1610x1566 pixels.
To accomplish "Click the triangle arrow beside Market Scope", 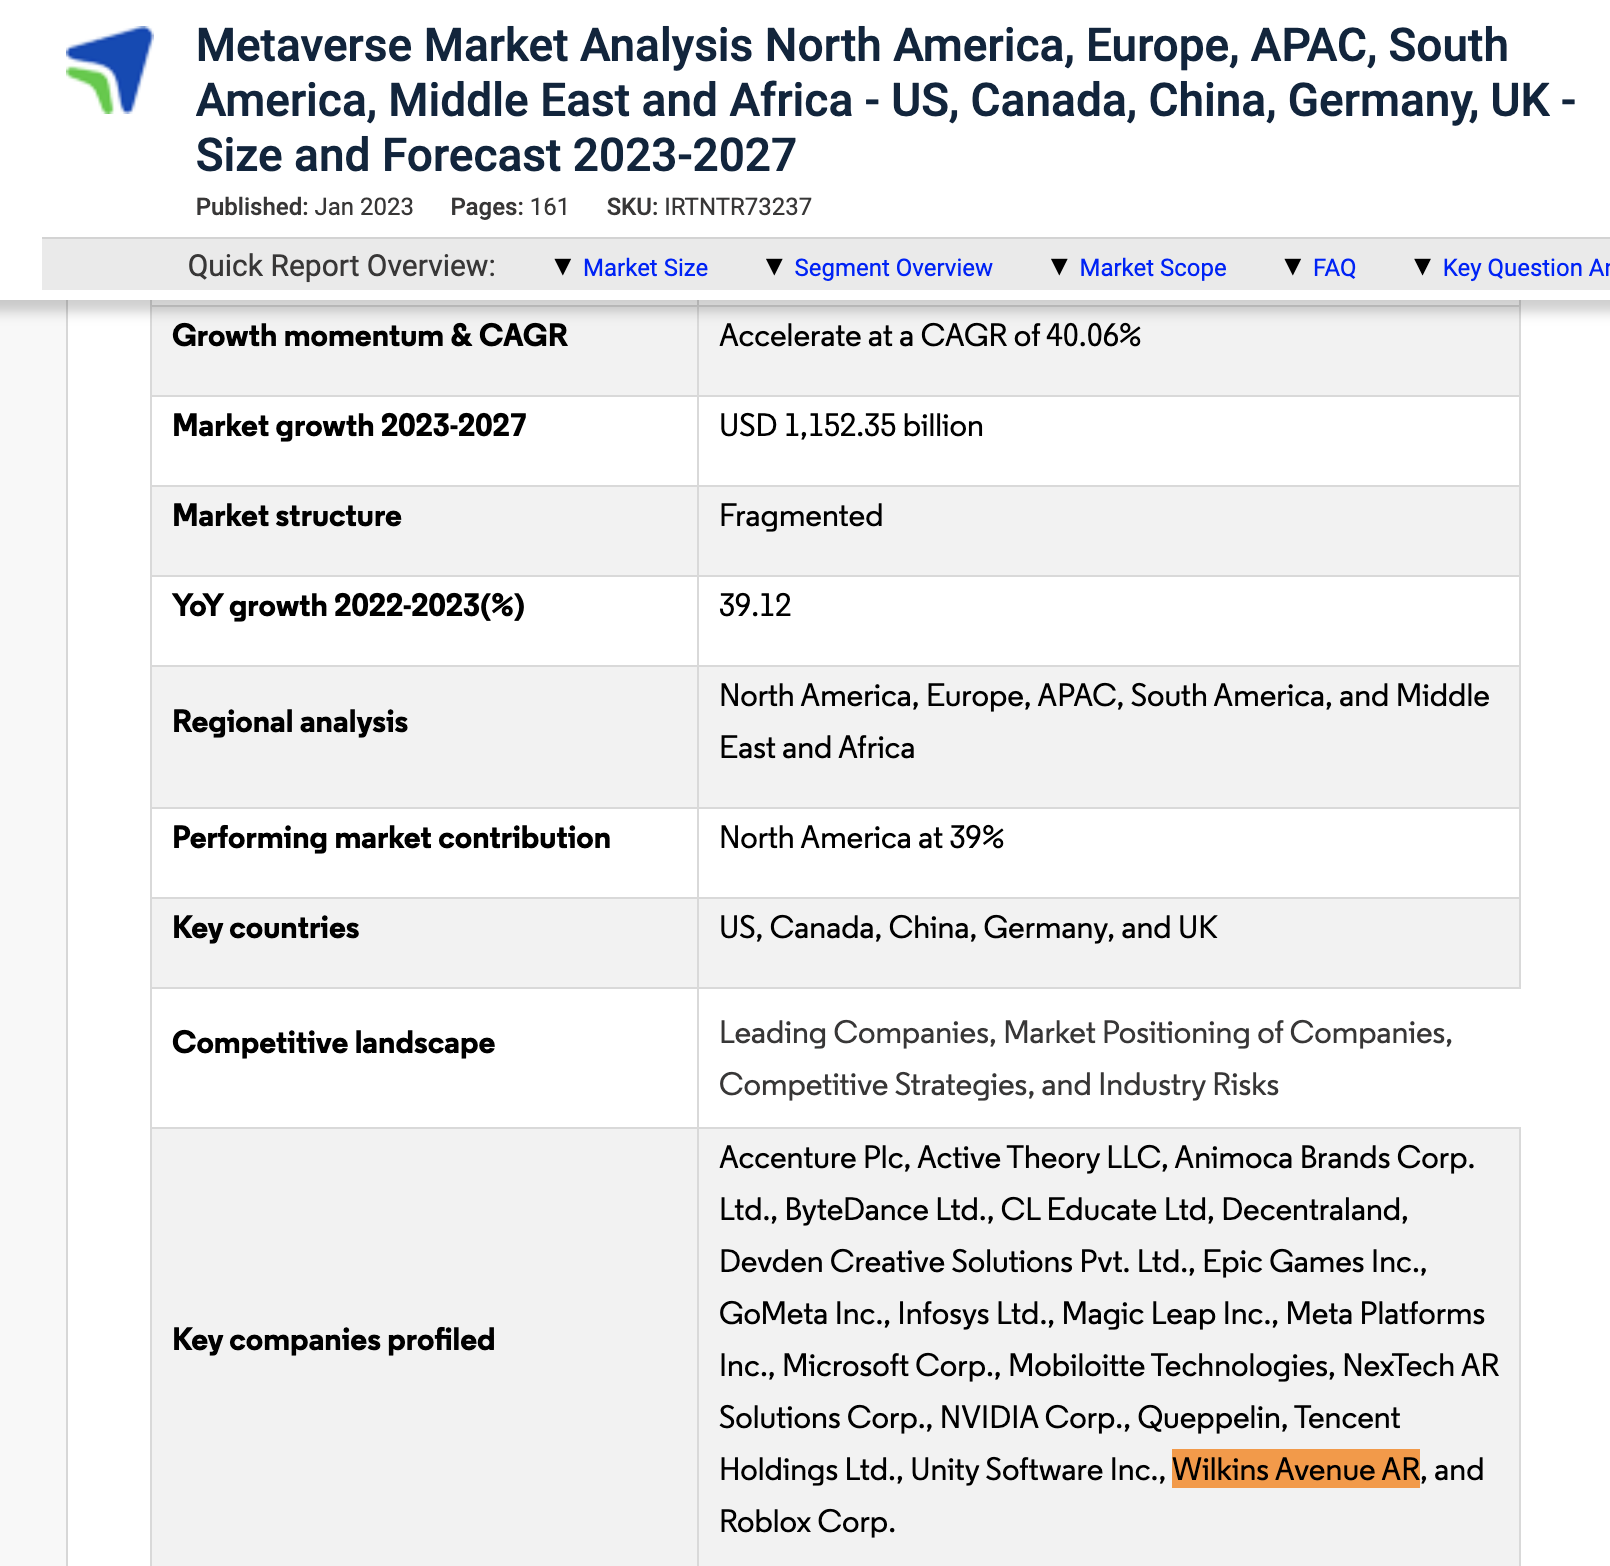I will coord(1060,267).
